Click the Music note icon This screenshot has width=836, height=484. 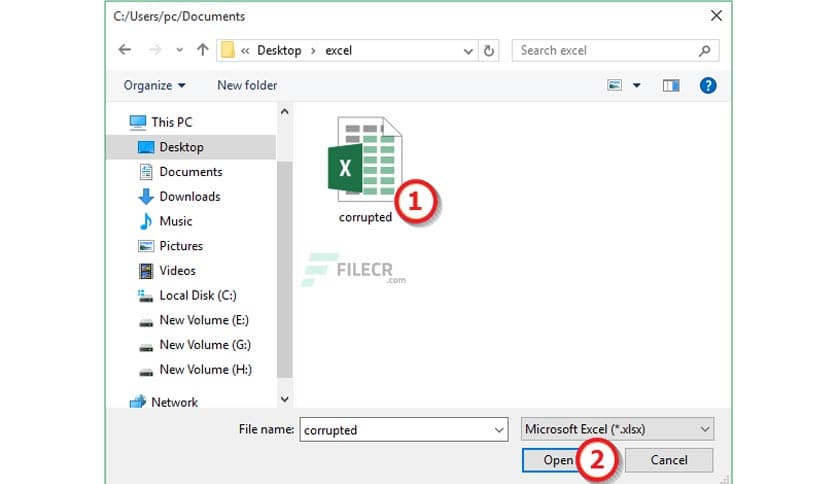(x=146, y=221)
